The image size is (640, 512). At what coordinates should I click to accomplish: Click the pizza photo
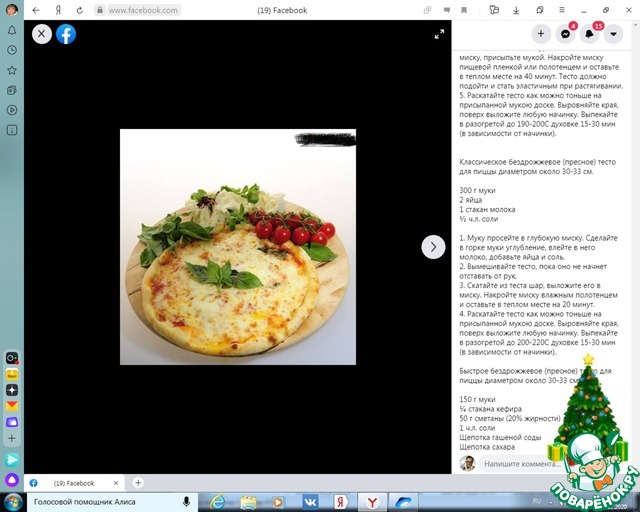click(238, 246)
